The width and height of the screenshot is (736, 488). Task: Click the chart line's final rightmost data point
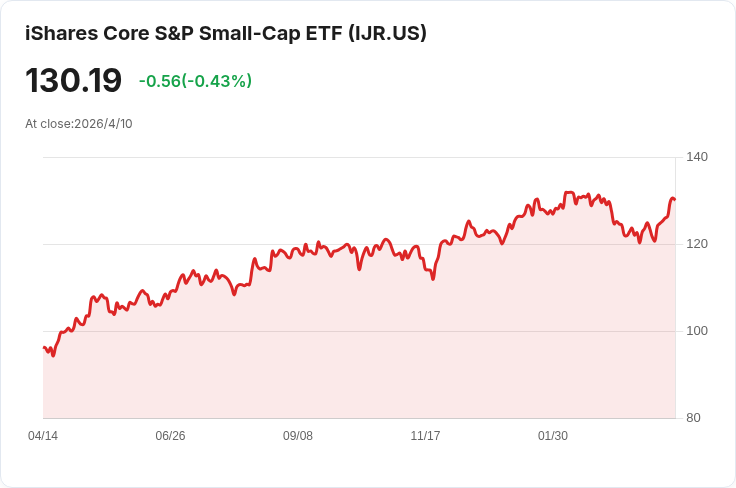coord(675,199)
